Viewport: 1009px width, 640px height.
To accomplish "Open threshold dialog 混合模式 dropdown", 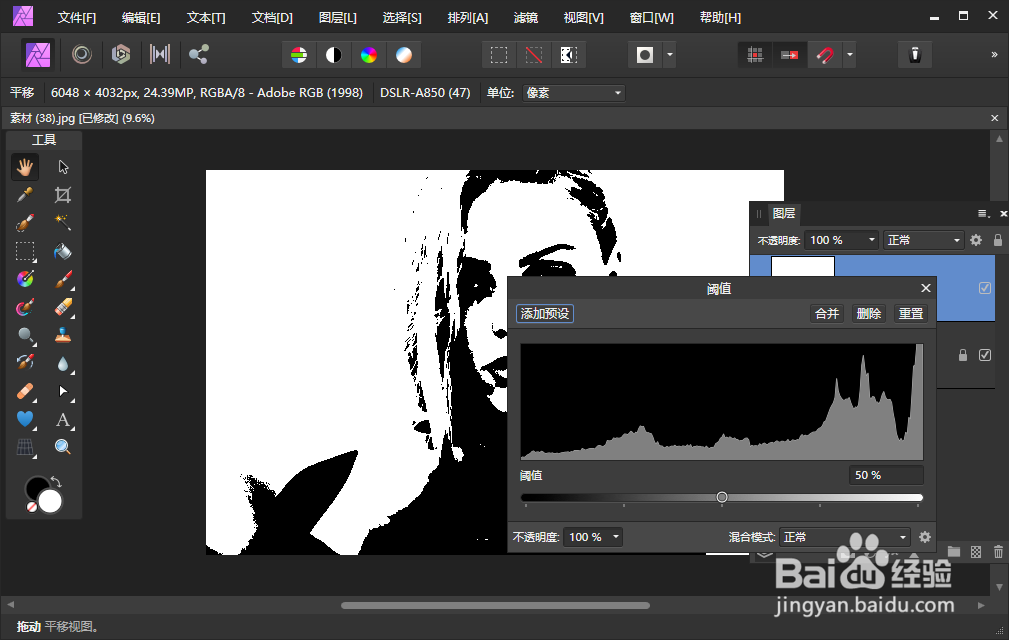I will point(845,537).
